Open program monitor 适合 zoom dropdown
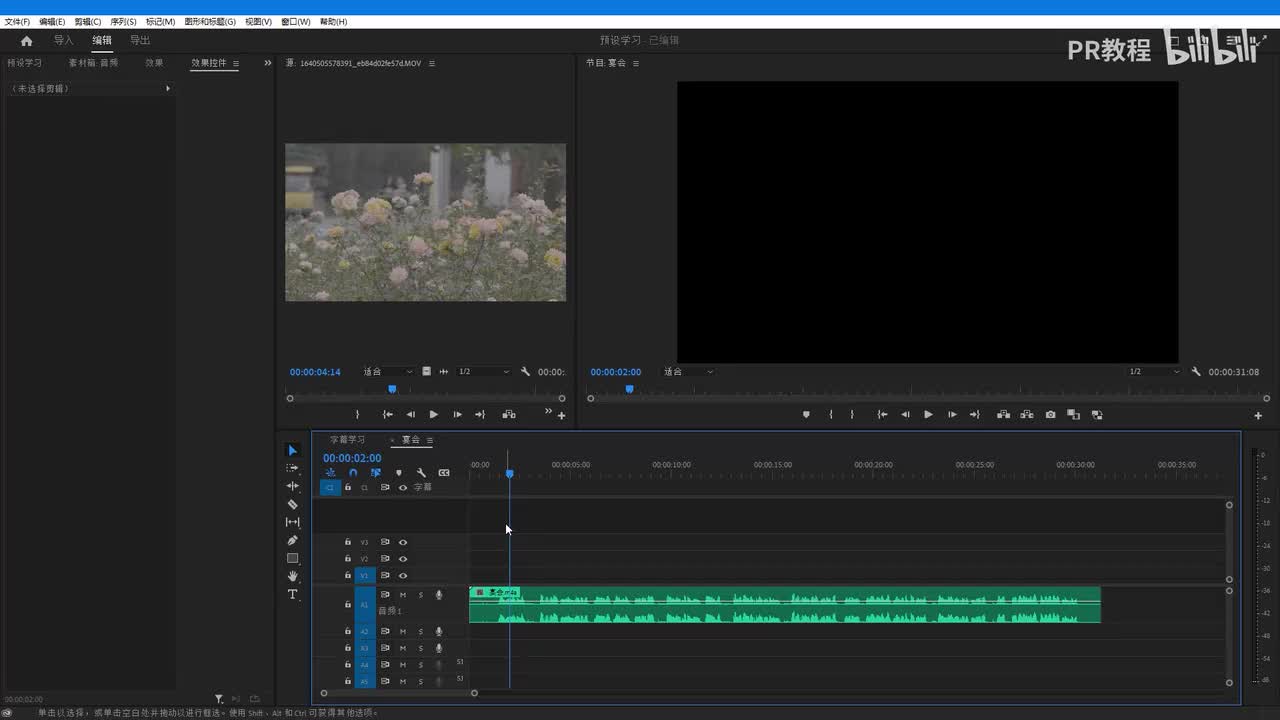Image resolution: width=1280 pixels, height=720 pixels. click(x=688, y=372)
